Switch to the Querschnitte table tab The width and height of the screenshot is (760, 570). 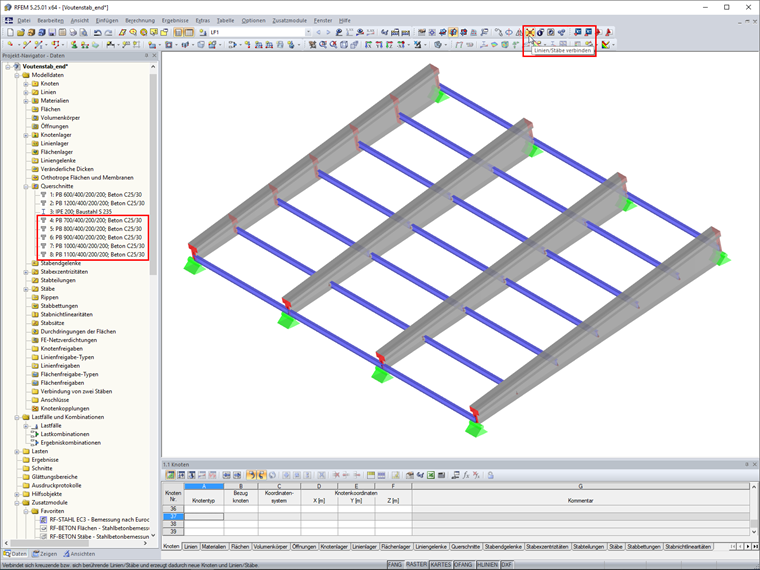(465, 547)
